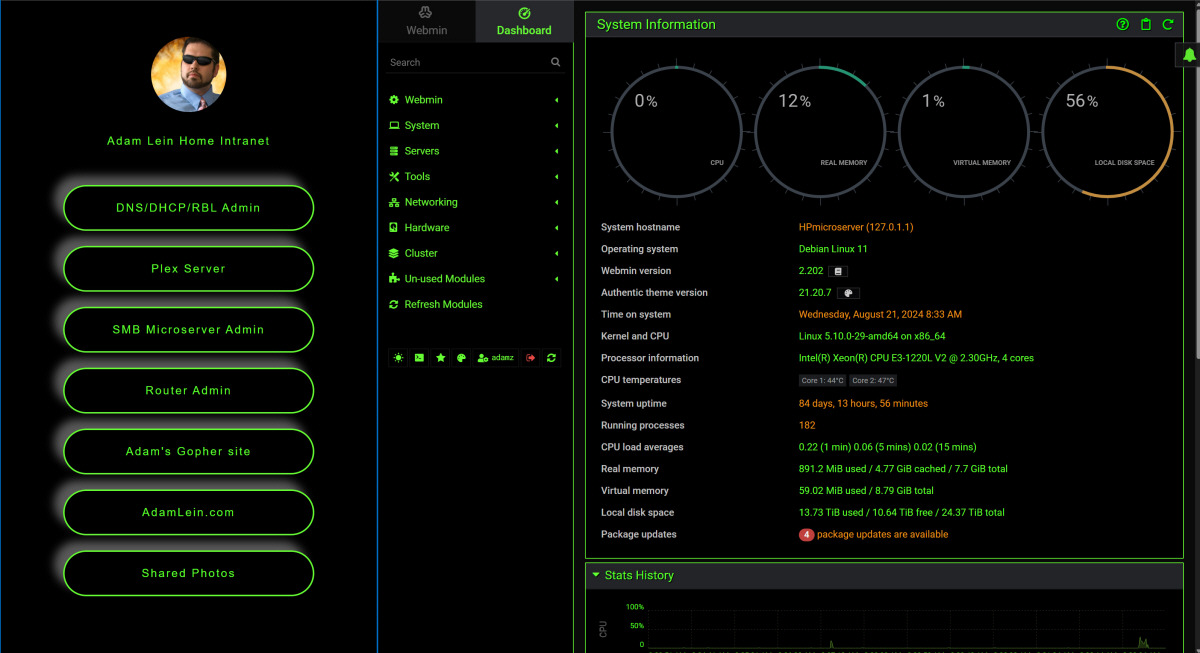Click the Hardware menu icon

pos(394,228)
